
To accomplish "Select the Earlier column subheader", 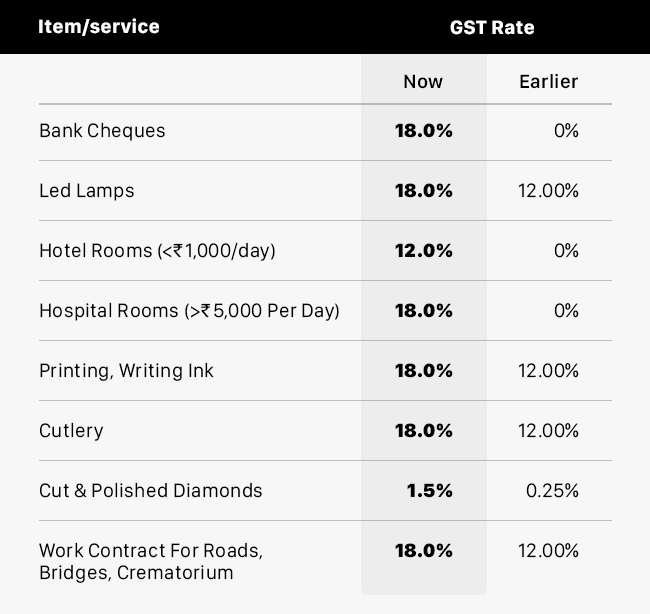I will tap(548, 82).
